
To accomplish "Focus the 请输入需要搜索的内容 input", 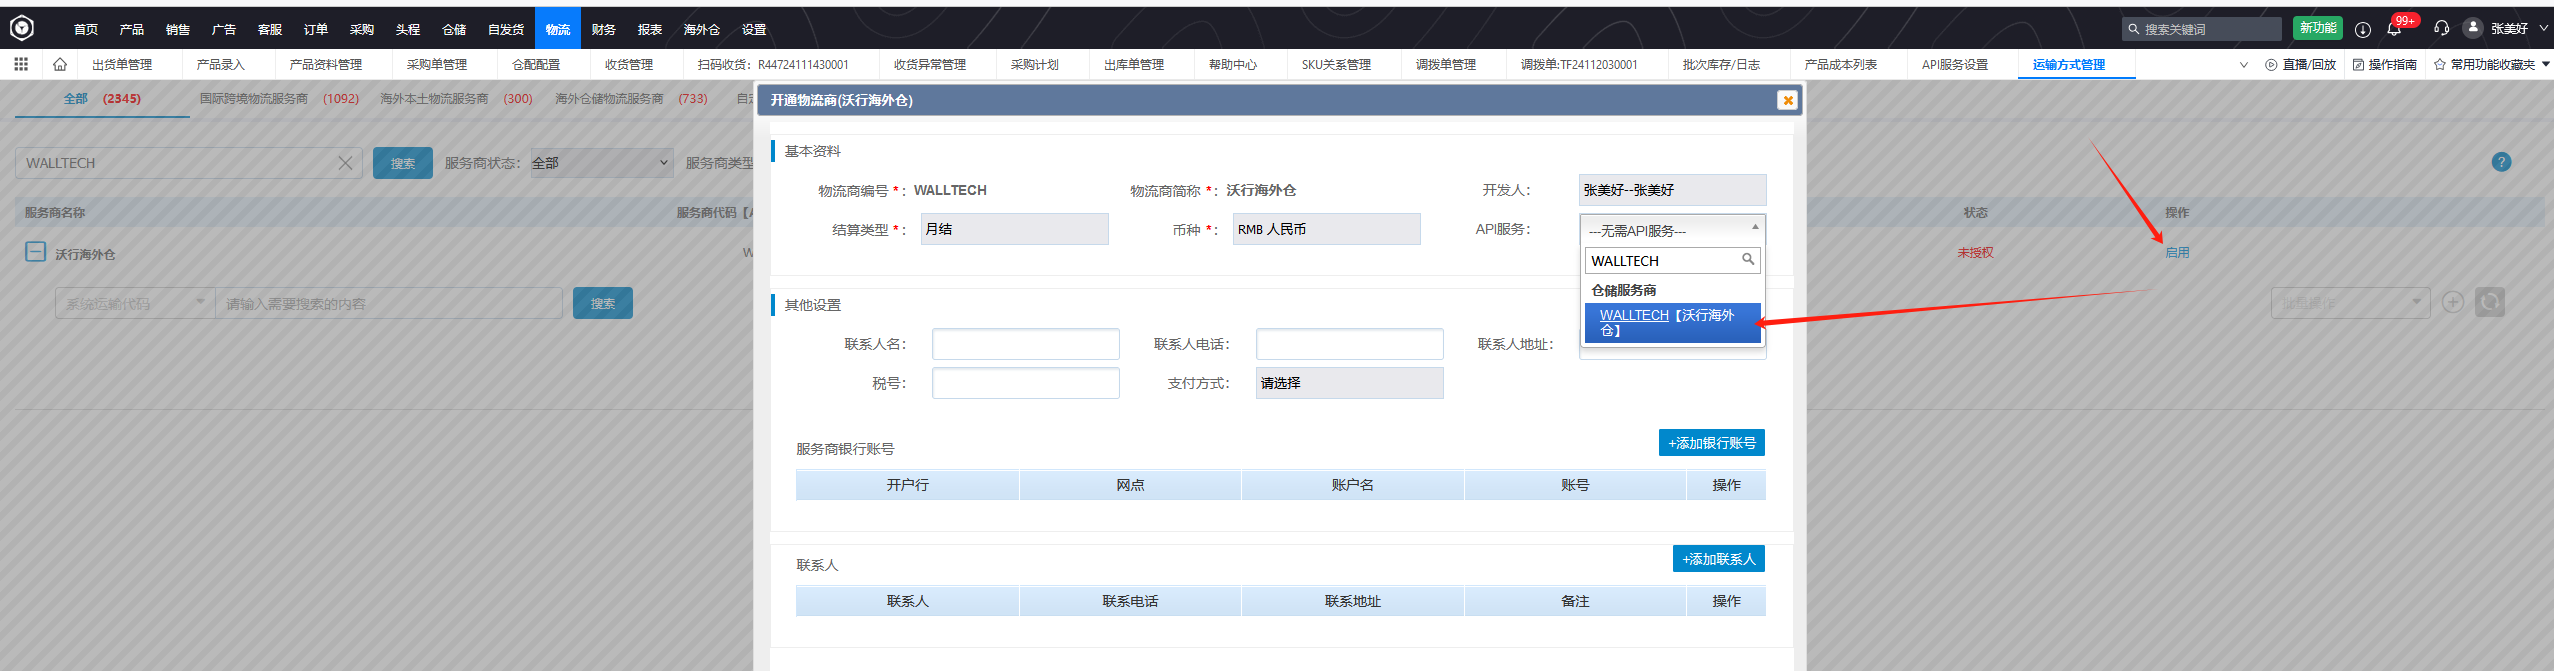I will 389,303.
